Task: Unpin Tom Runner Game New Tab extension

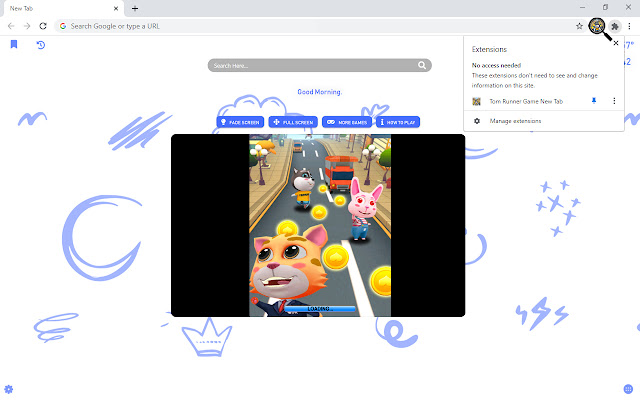Action: click(594, 101)
